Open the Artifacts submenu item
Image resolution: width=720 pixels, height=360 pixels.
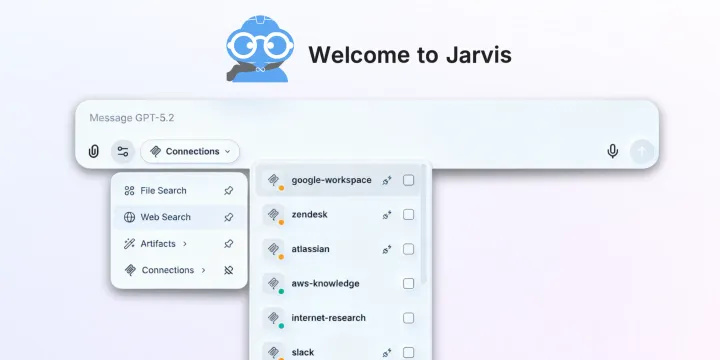[x=179, y=244]
